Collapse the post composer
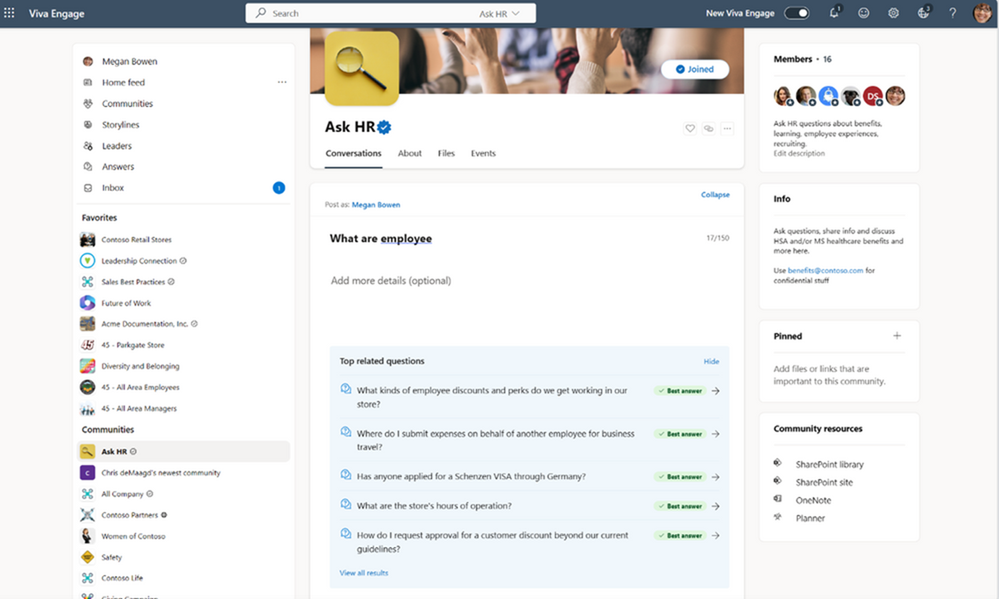 pyautogui.click(x=715, y=194)
